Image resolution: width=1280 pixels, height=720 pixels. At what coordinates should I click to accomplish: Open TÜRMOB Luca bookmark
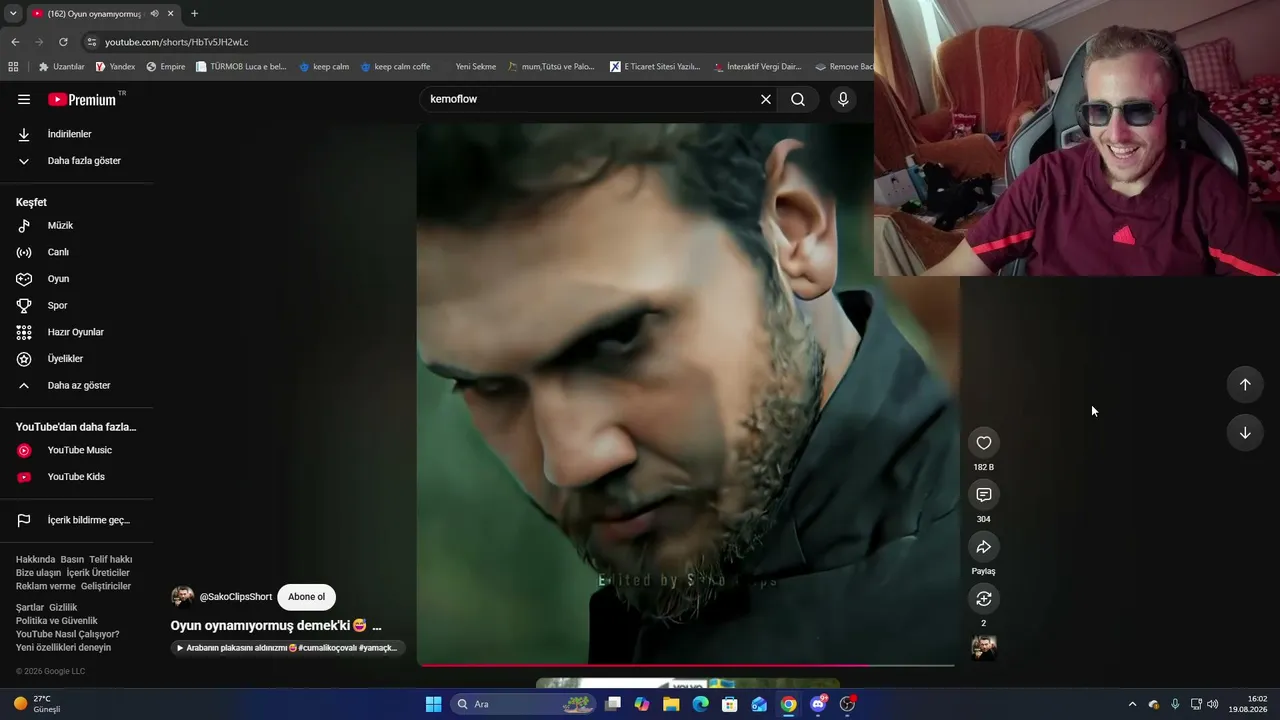(241, 67)
